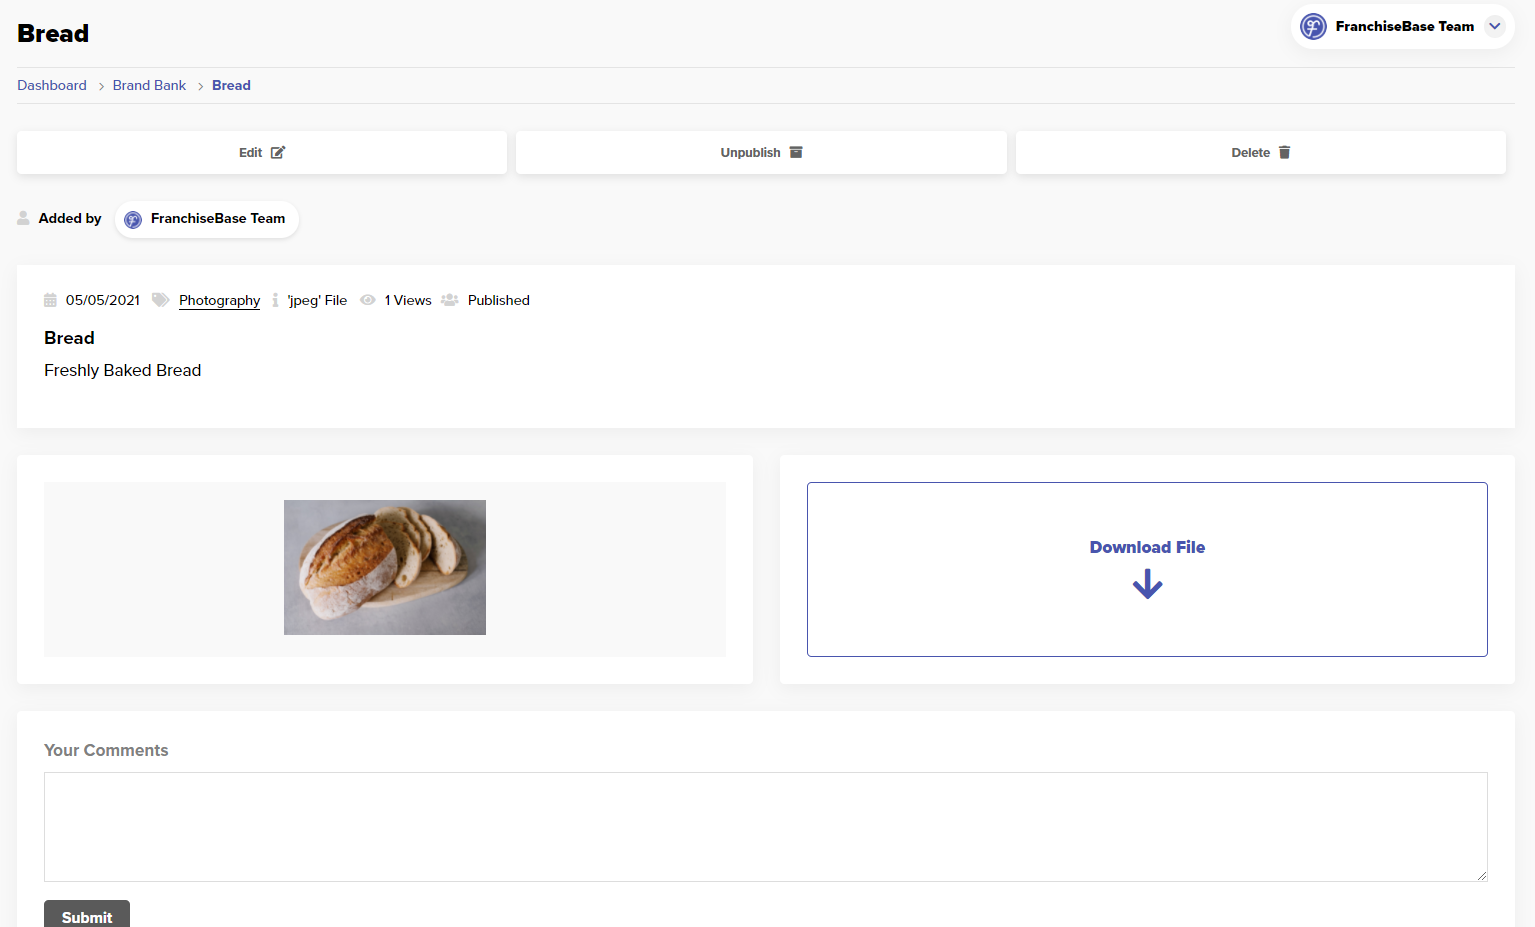1535x927 pixels.
Task: Click the Delete trash can icon
Action: pyautogui.click(x=1285, y=153)
